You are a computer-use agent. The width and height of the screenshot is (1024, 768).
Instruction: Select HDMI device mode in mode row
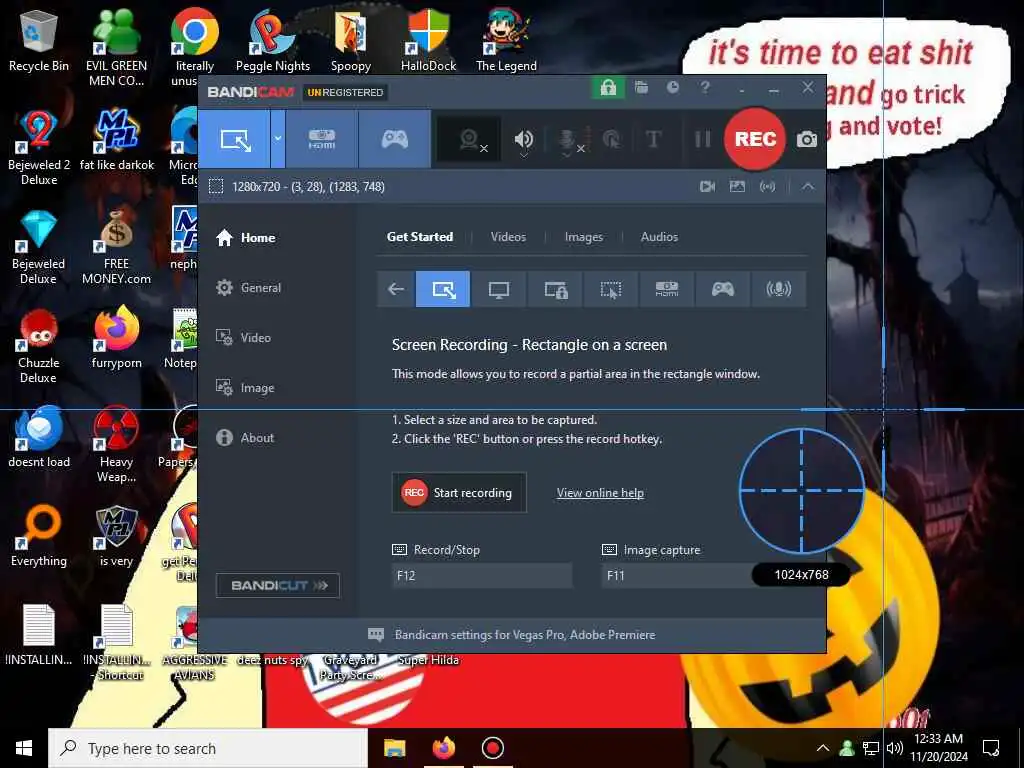tap(667, 289)
